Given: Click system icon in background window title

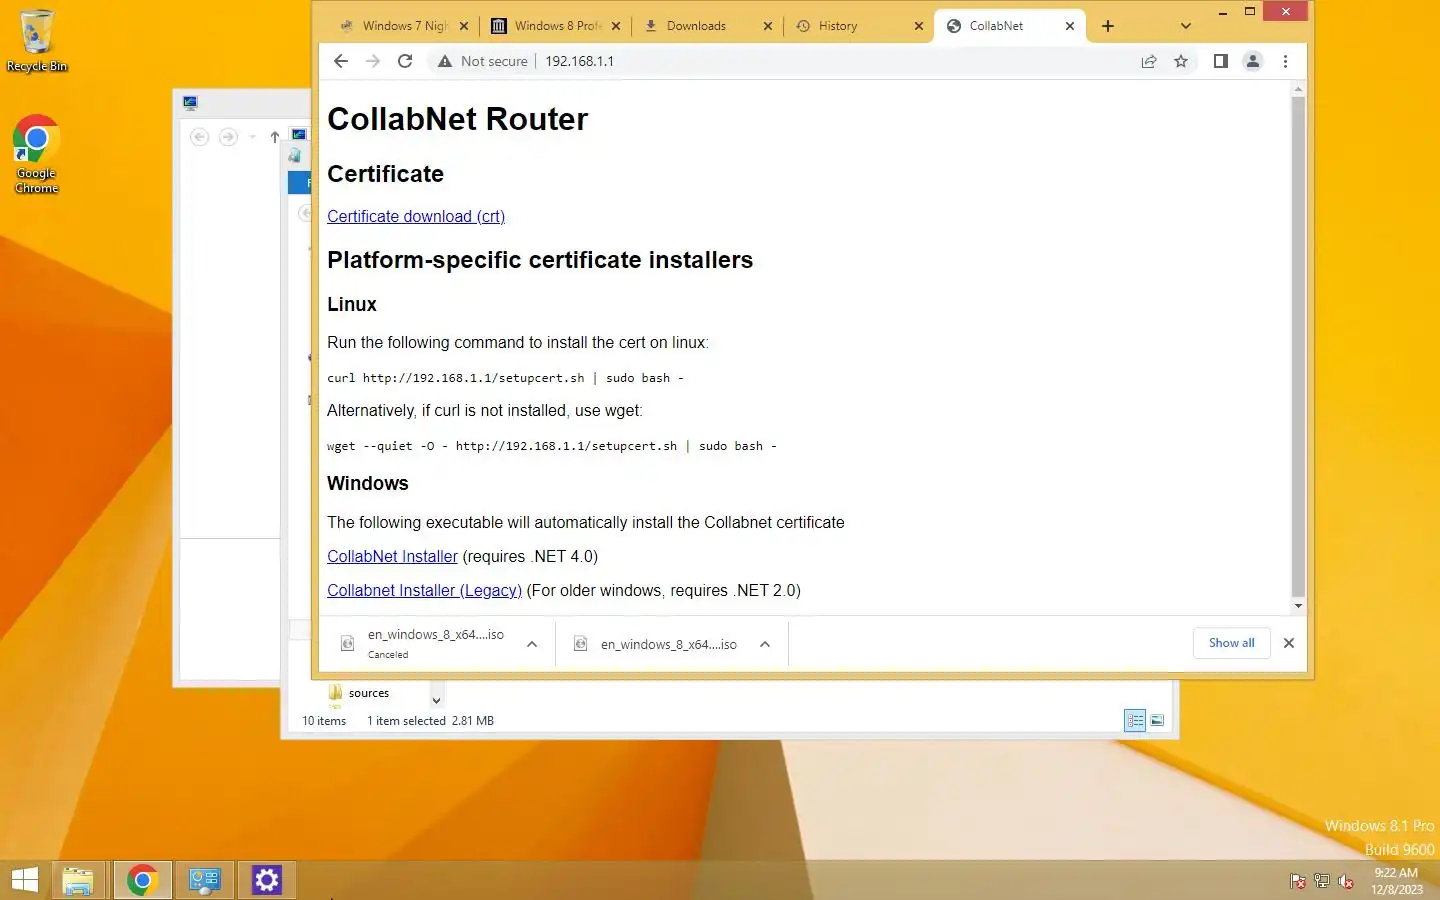Looking at the screenshot, I should click(x=191, y=102).
